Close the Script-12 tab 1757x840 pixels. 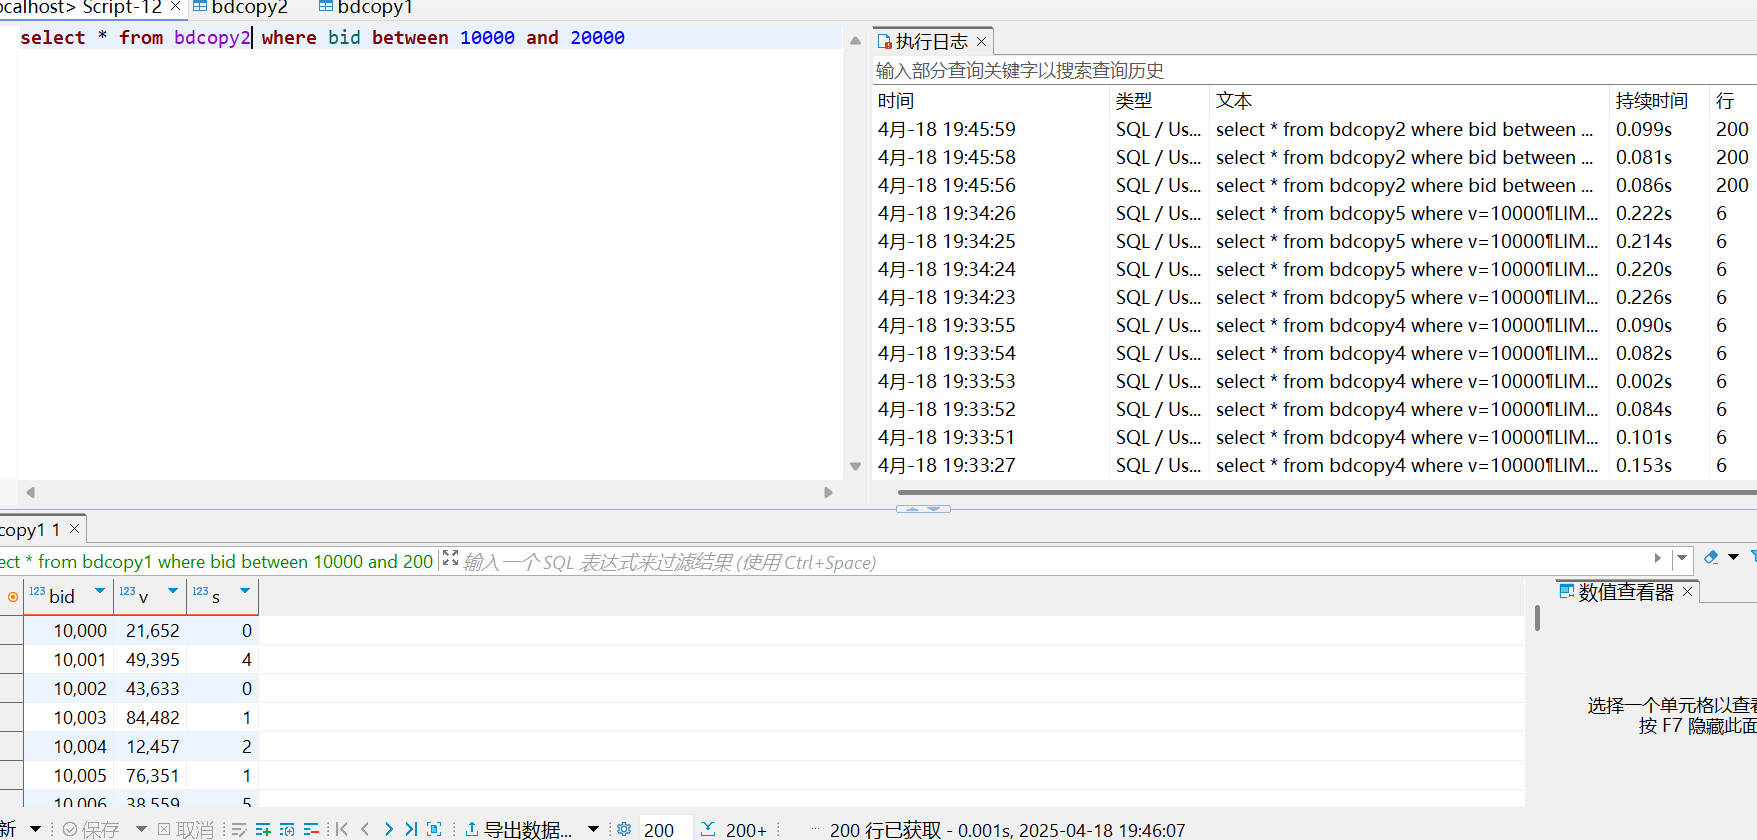(176, 6)
